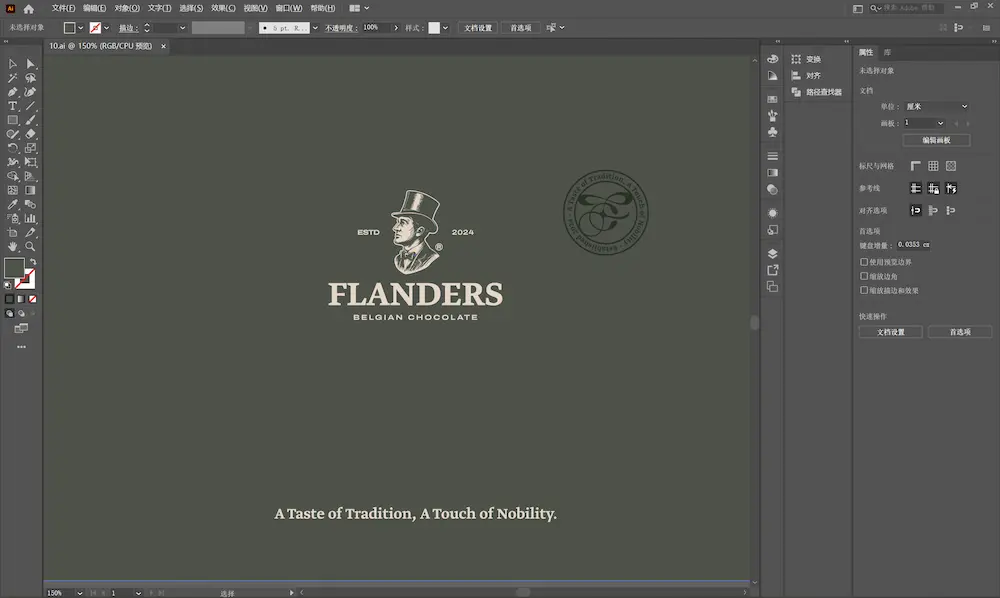Open the Effect menu (效果)
The width and height of the screenshot is (1000, 598).
(223, 8)
